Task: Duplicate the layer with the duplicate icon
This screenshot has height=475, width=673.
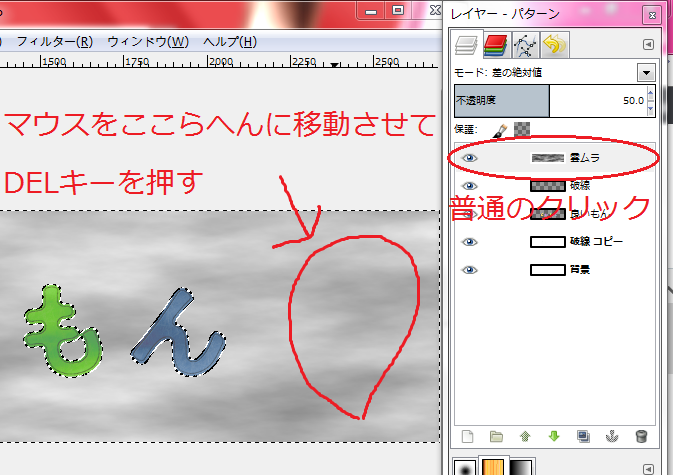Action: coord(583,437)
